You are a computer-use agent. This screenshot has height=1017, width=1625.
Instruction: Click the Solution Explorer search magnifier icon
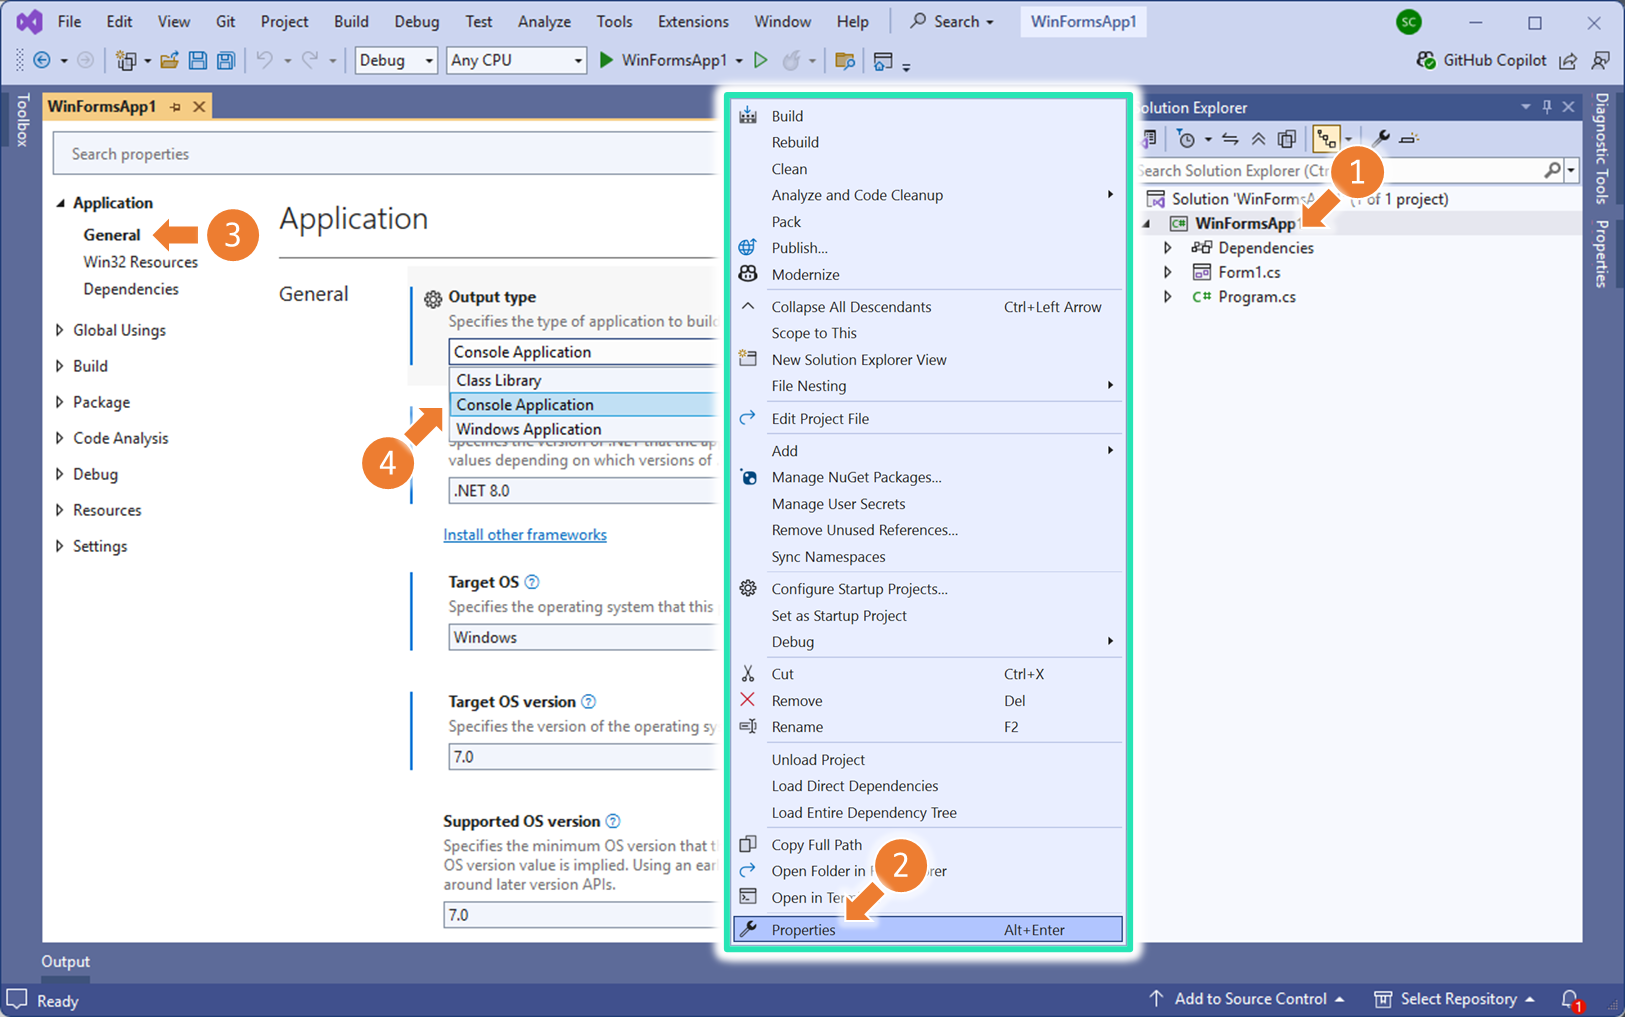1552,171
